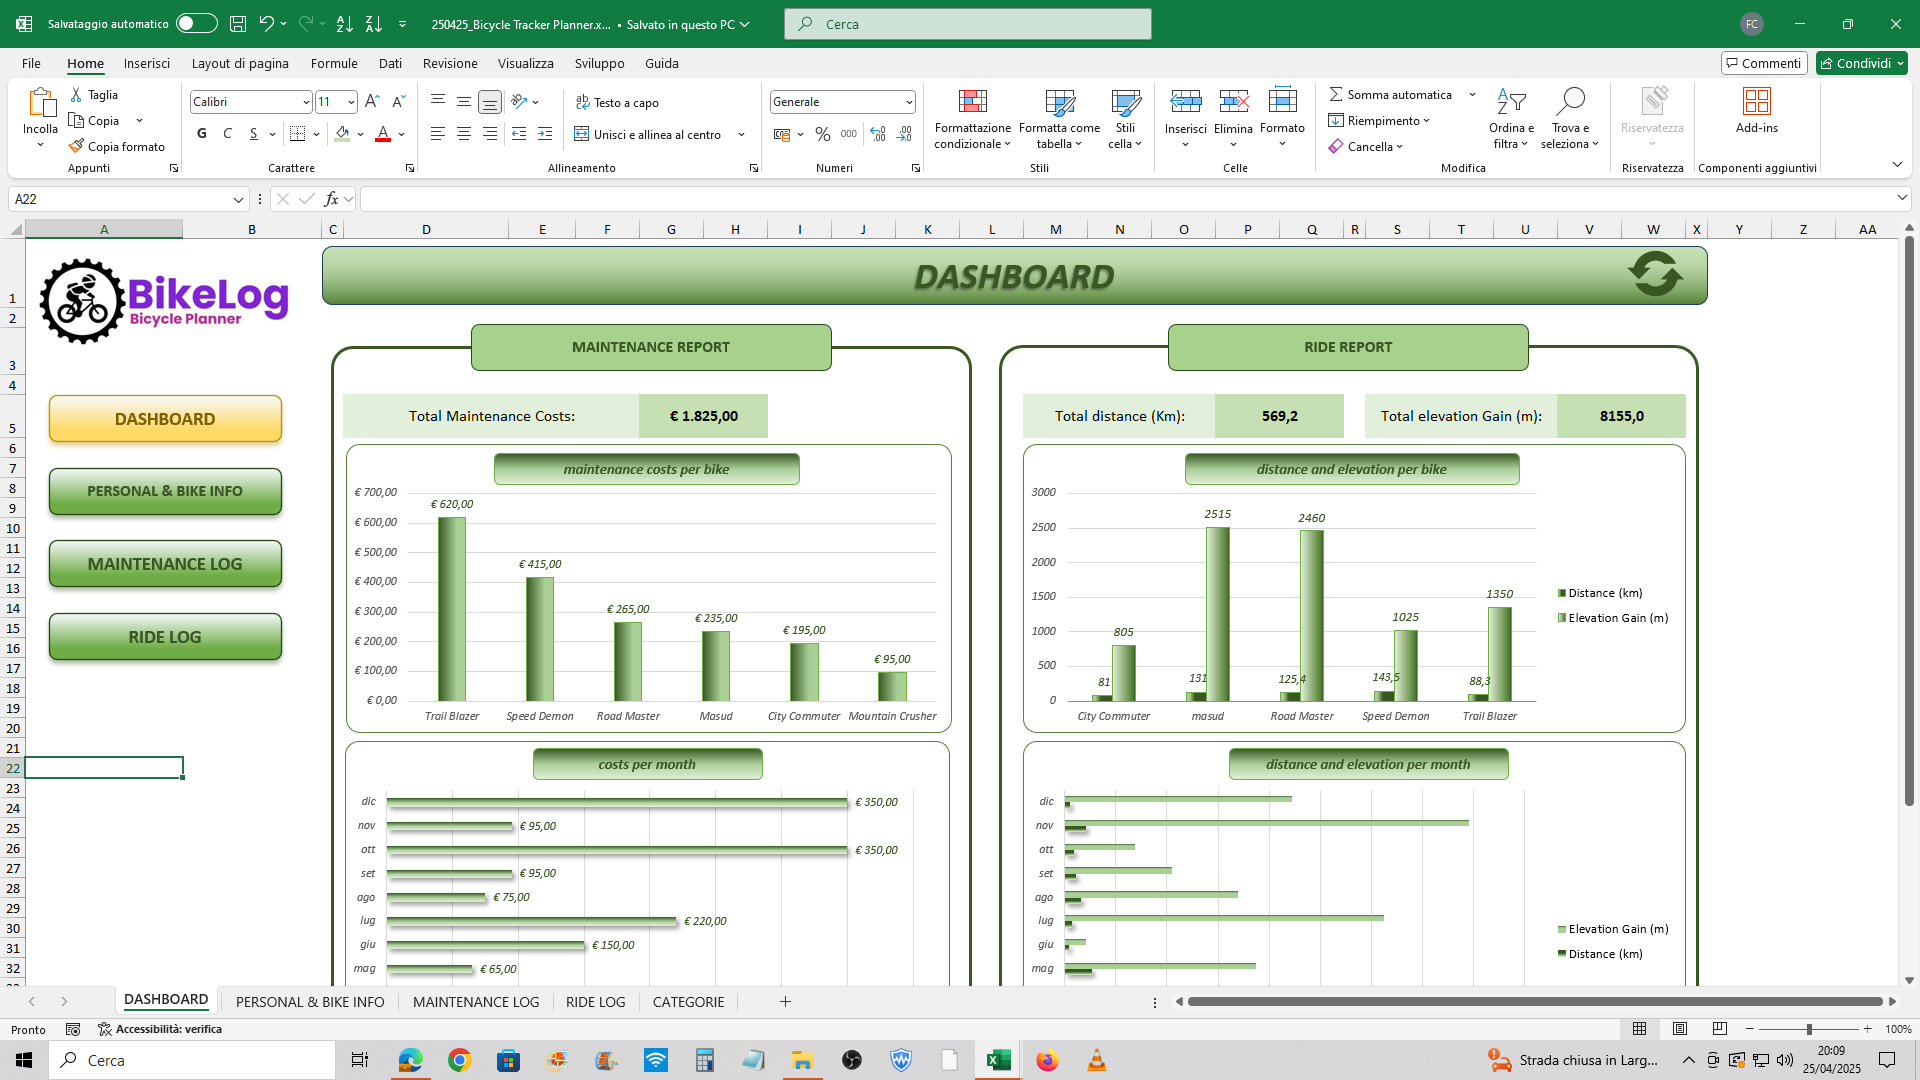This screenshot has width=1920, height=1080.
Task: Switch to Page Break Preview view
Action: click(1720, 1029)
